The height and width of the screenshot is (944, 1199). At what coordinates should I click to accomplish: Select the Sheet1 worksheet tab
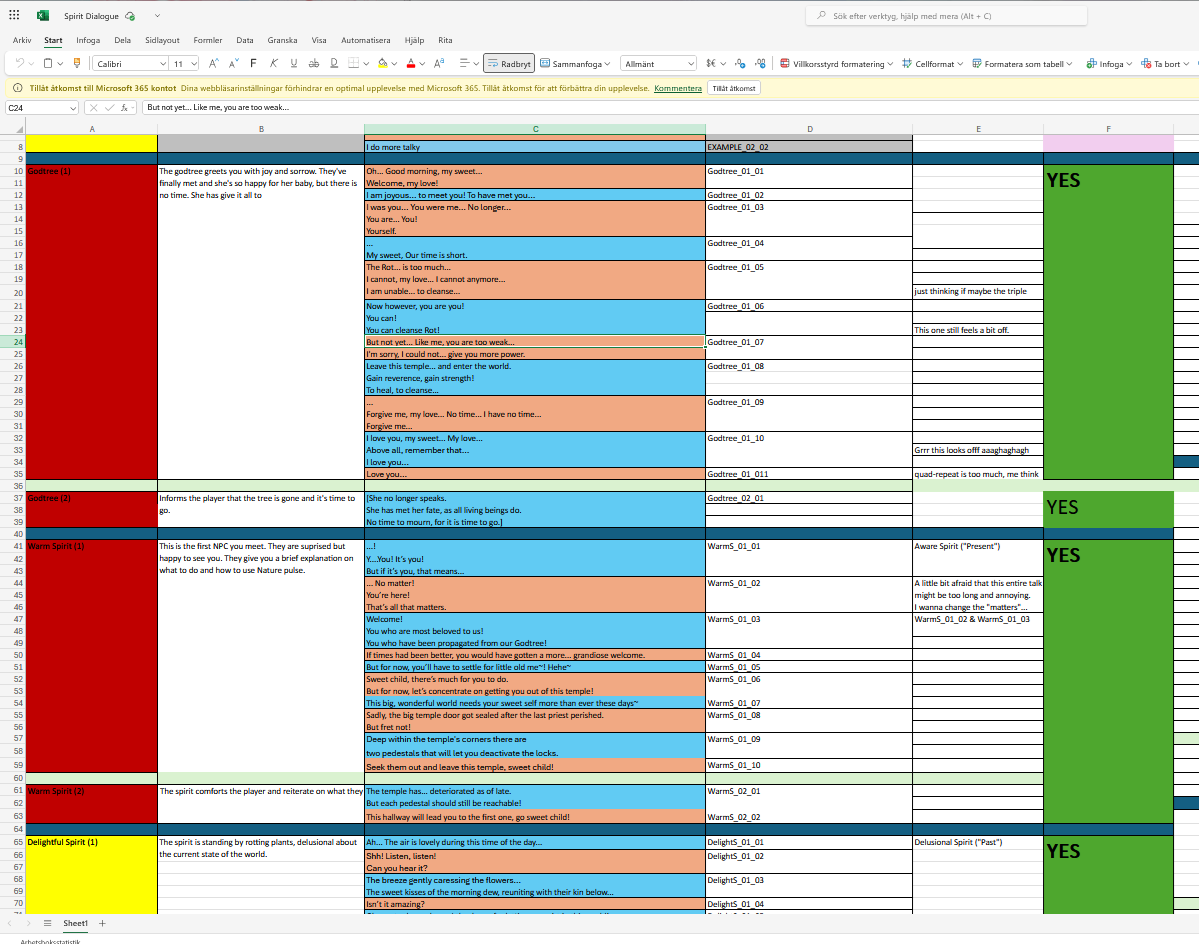coord(75,923)
